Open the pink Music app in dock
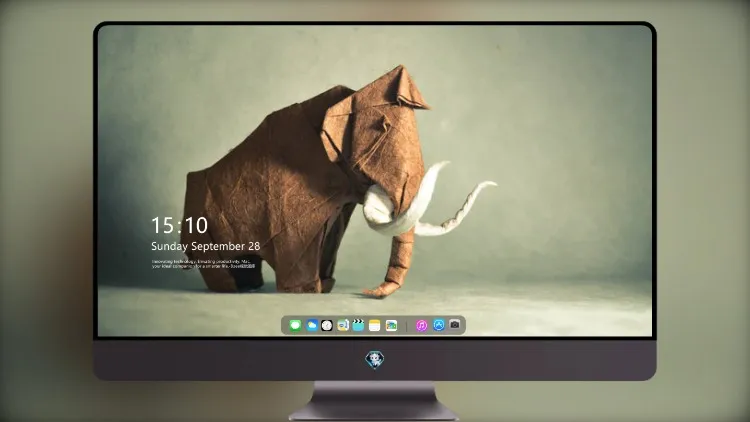750x422 pixels. 421,326
